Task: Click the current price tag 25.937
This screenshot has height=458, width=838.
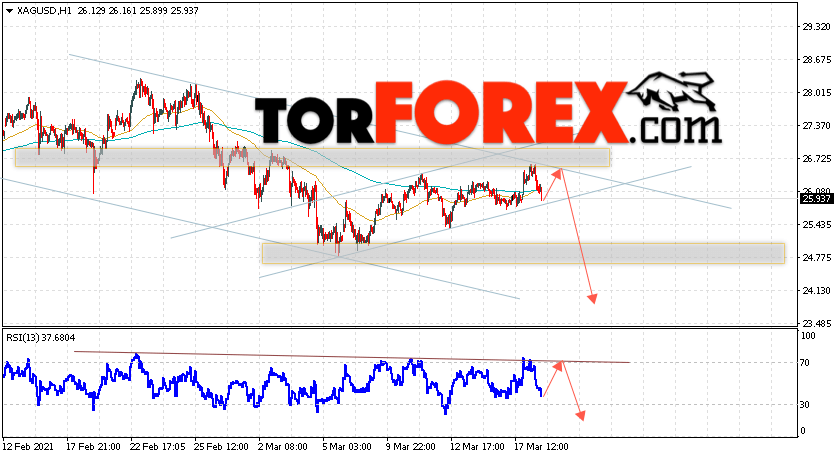Action: (x=816, y=199)
